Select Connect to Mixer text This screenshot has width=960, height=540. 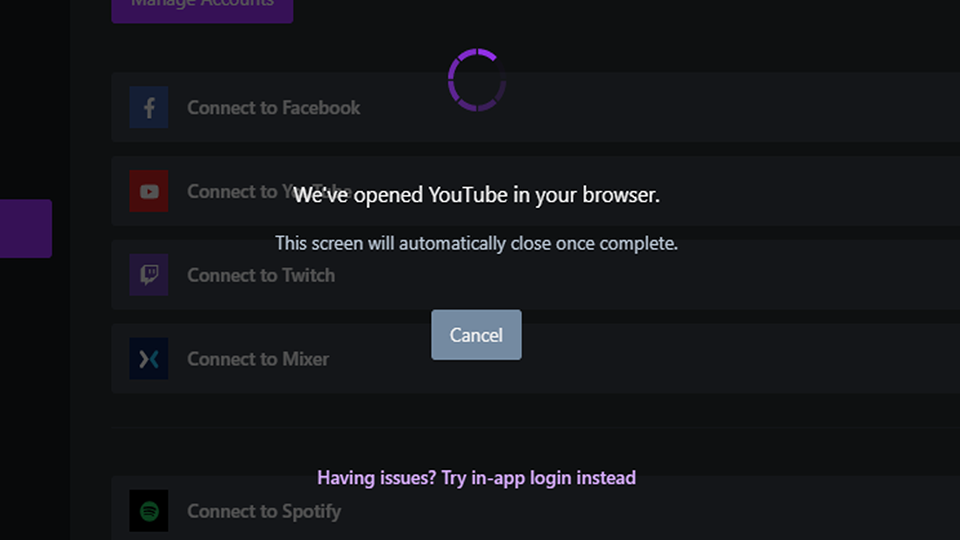(258, 359)
